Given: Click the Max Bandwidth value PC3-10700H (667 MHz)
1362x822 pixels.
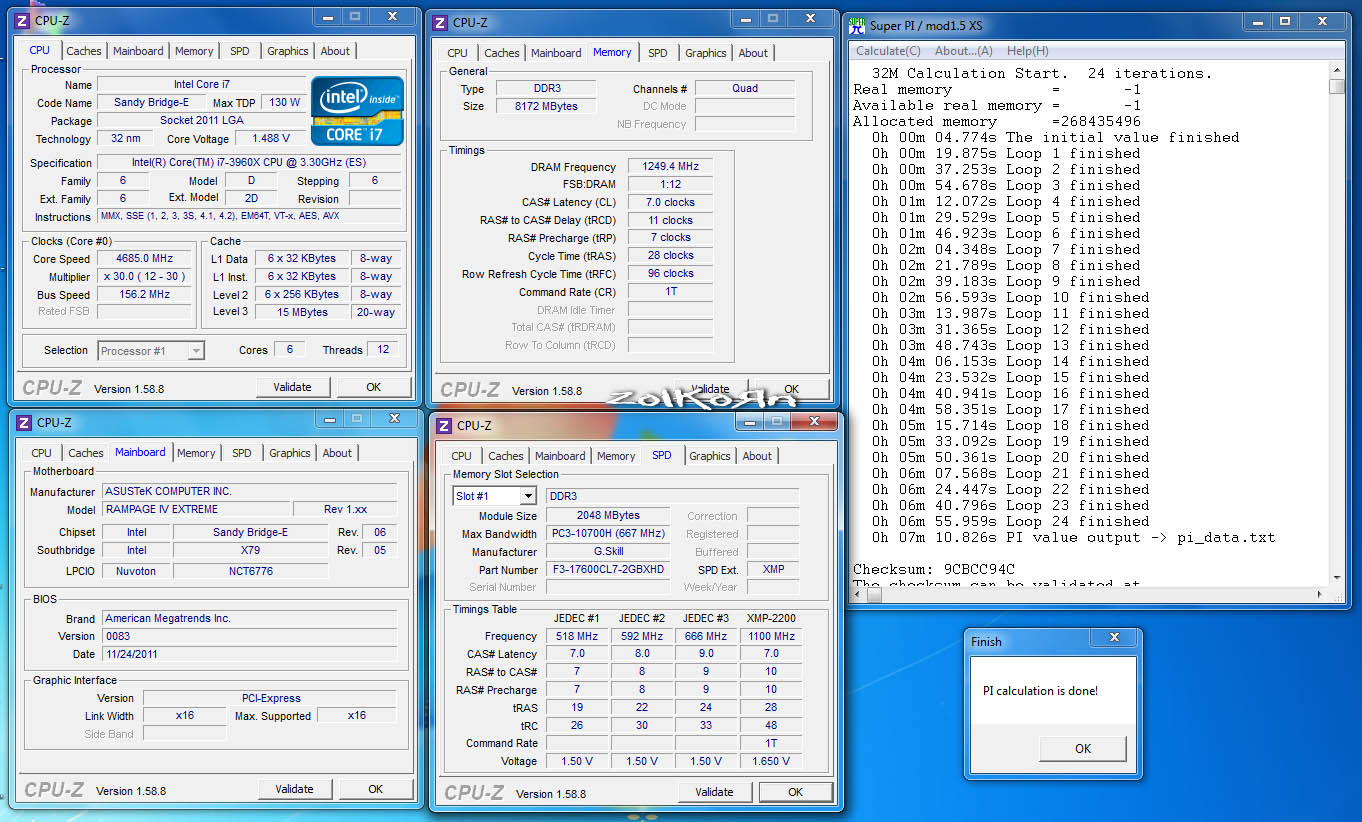Looking at the screenshot, I should click(x=607, y=534).
